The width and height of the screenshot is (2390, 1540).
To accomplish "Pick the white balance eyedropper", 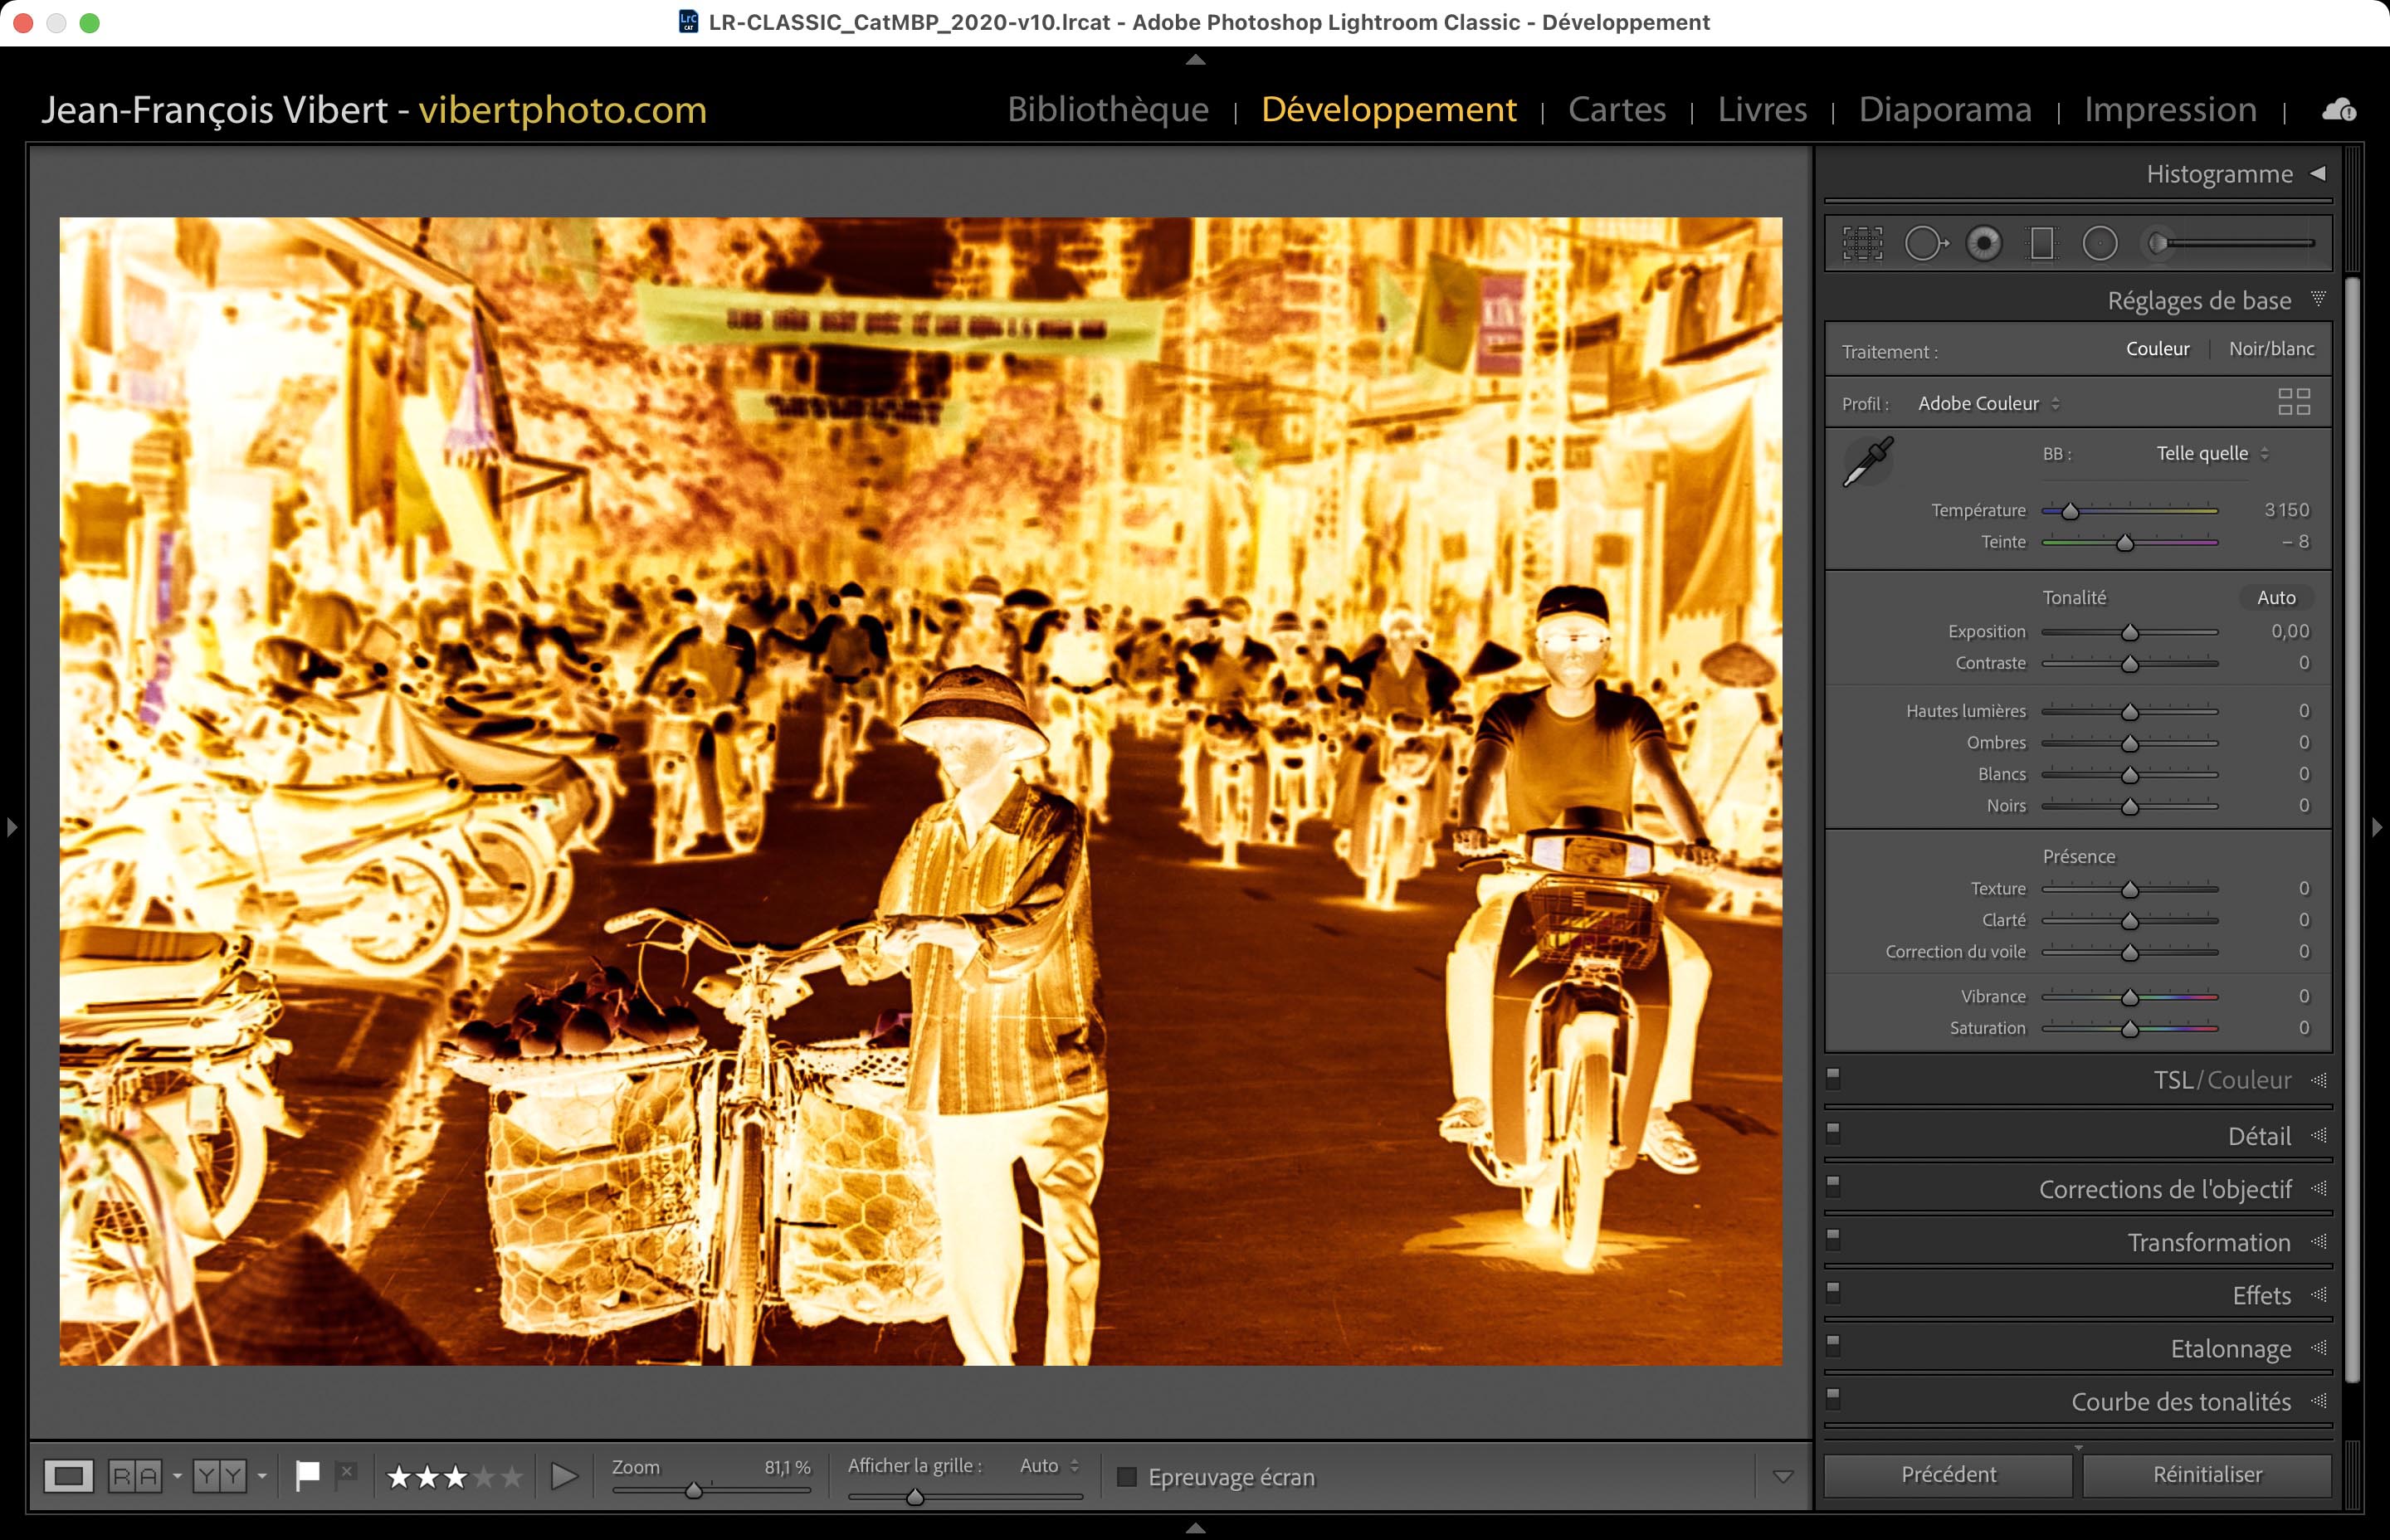I will tap(1867, 461).
